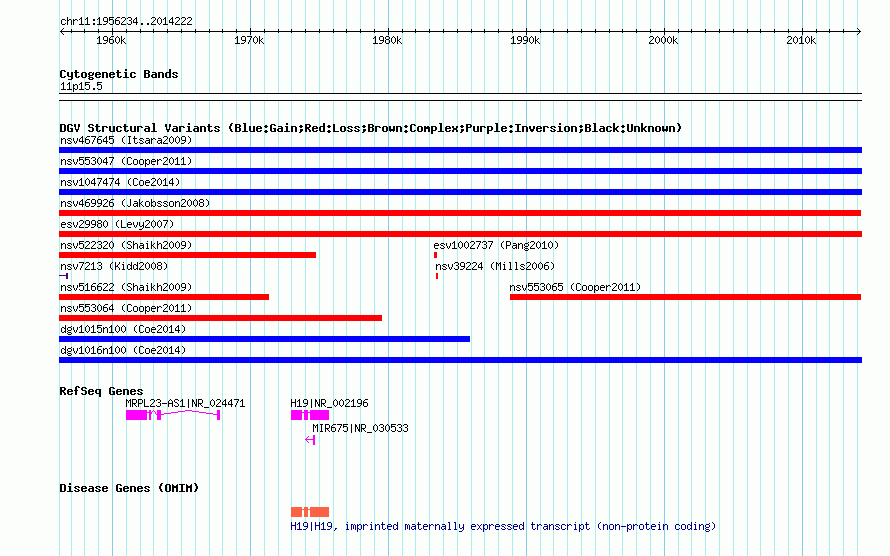
Task: Click the nsv7213 (Kidd2008) label text
Action: (114, 266)
